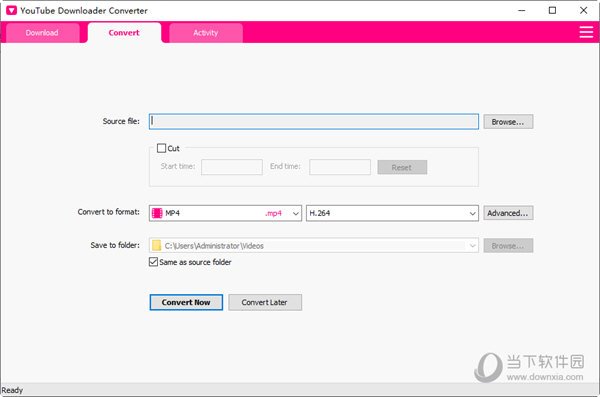Viewport: 600px width, 397px height.
Task: Click the Reset button for cut times
Action: click(x=402, y=167)
